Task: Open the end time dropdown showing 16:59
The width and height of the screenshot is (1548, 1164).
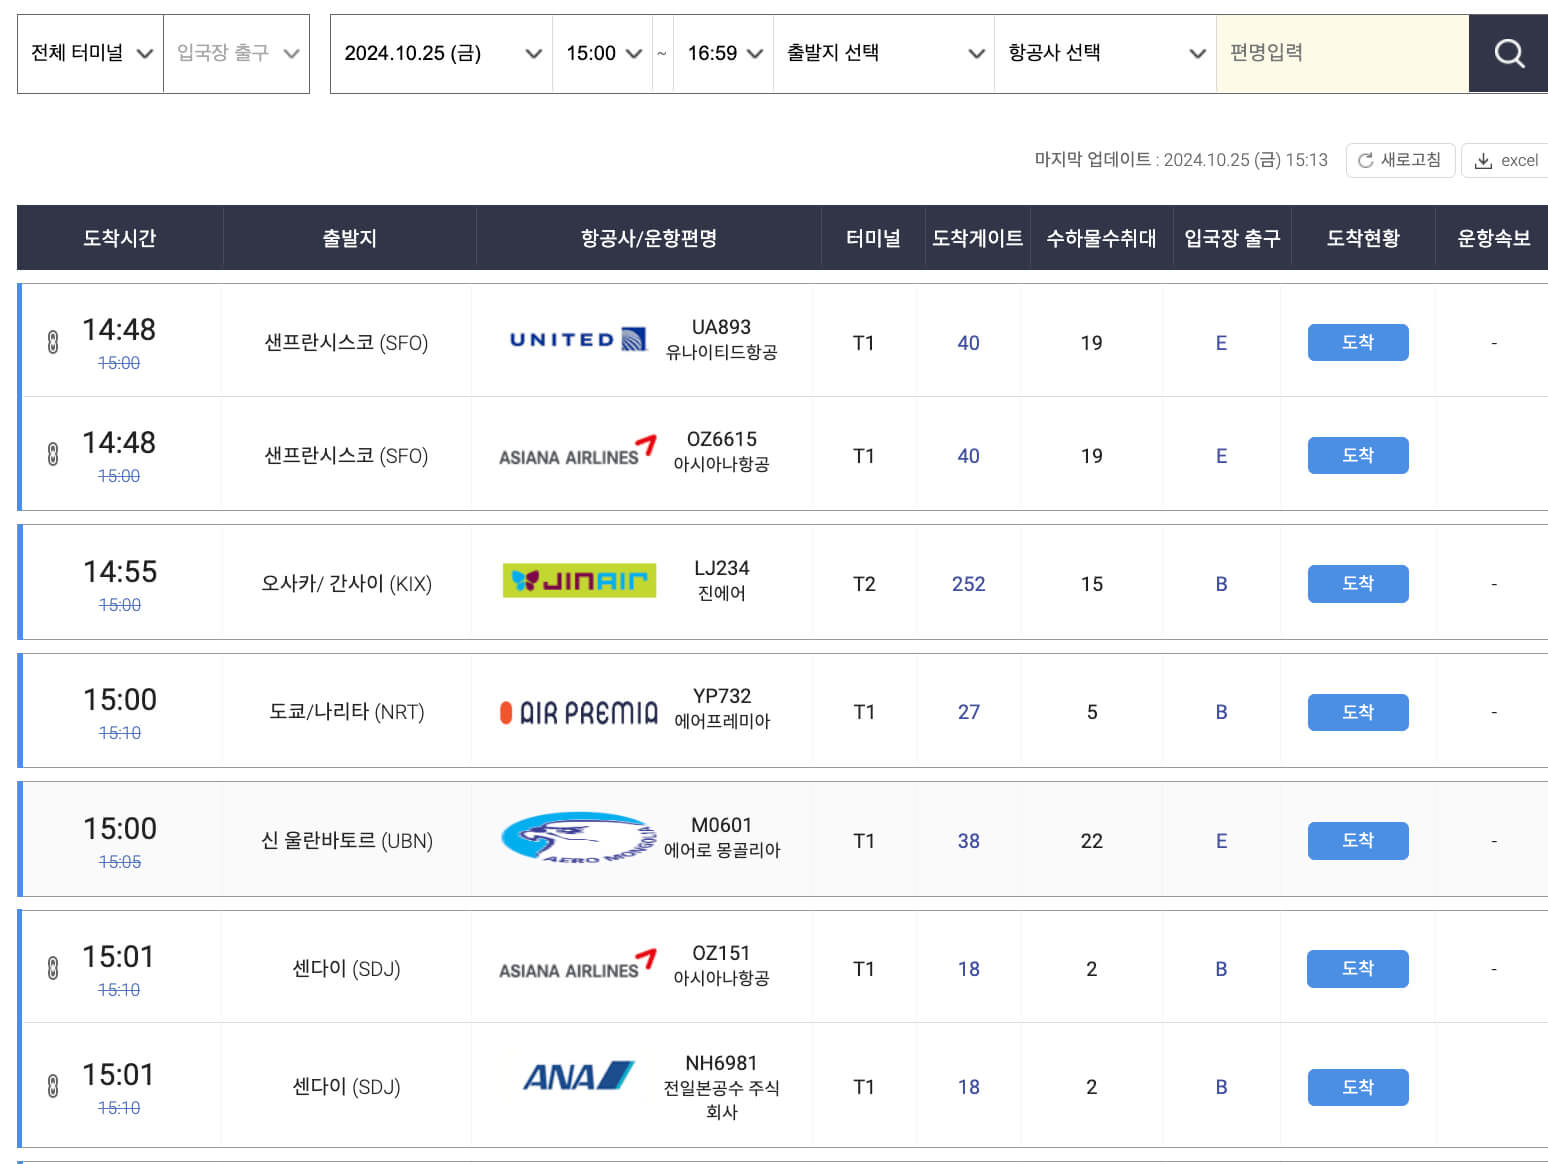Action: pos(724,53)
